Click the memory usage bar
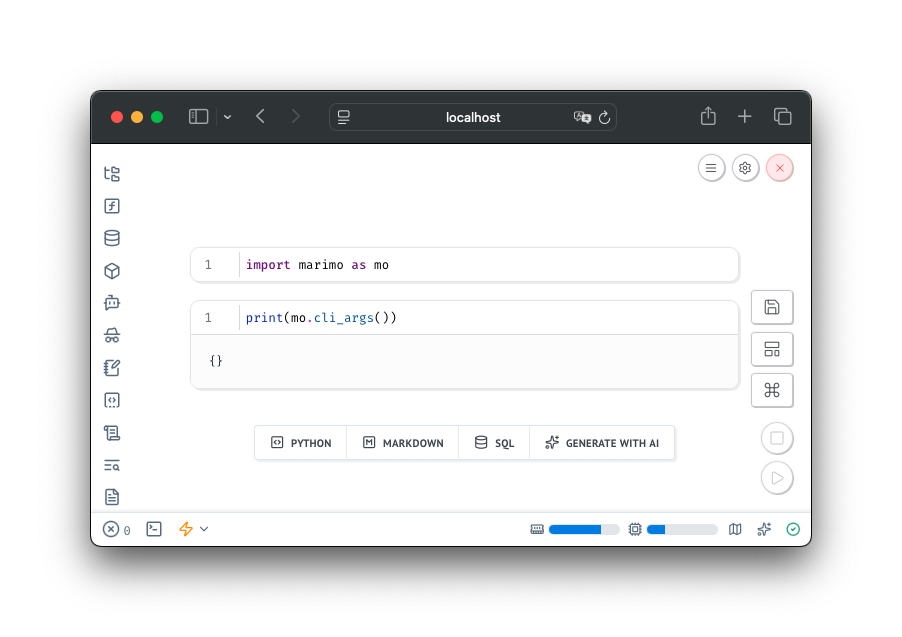This screenshot has width=902, height=637. tap(573, 529)
